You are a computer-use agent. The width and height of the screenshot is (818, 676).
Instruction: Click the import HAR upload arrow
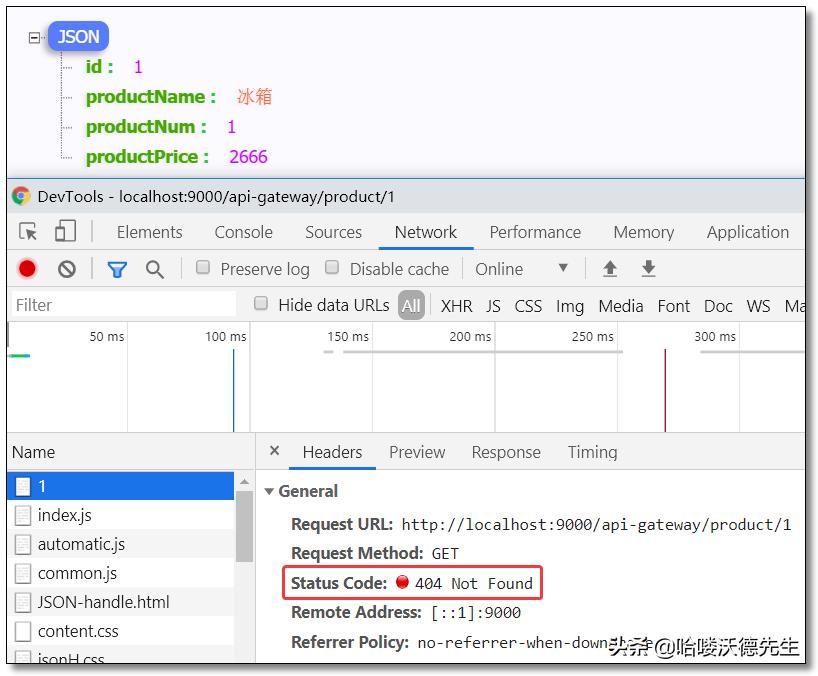pos(610,269)
